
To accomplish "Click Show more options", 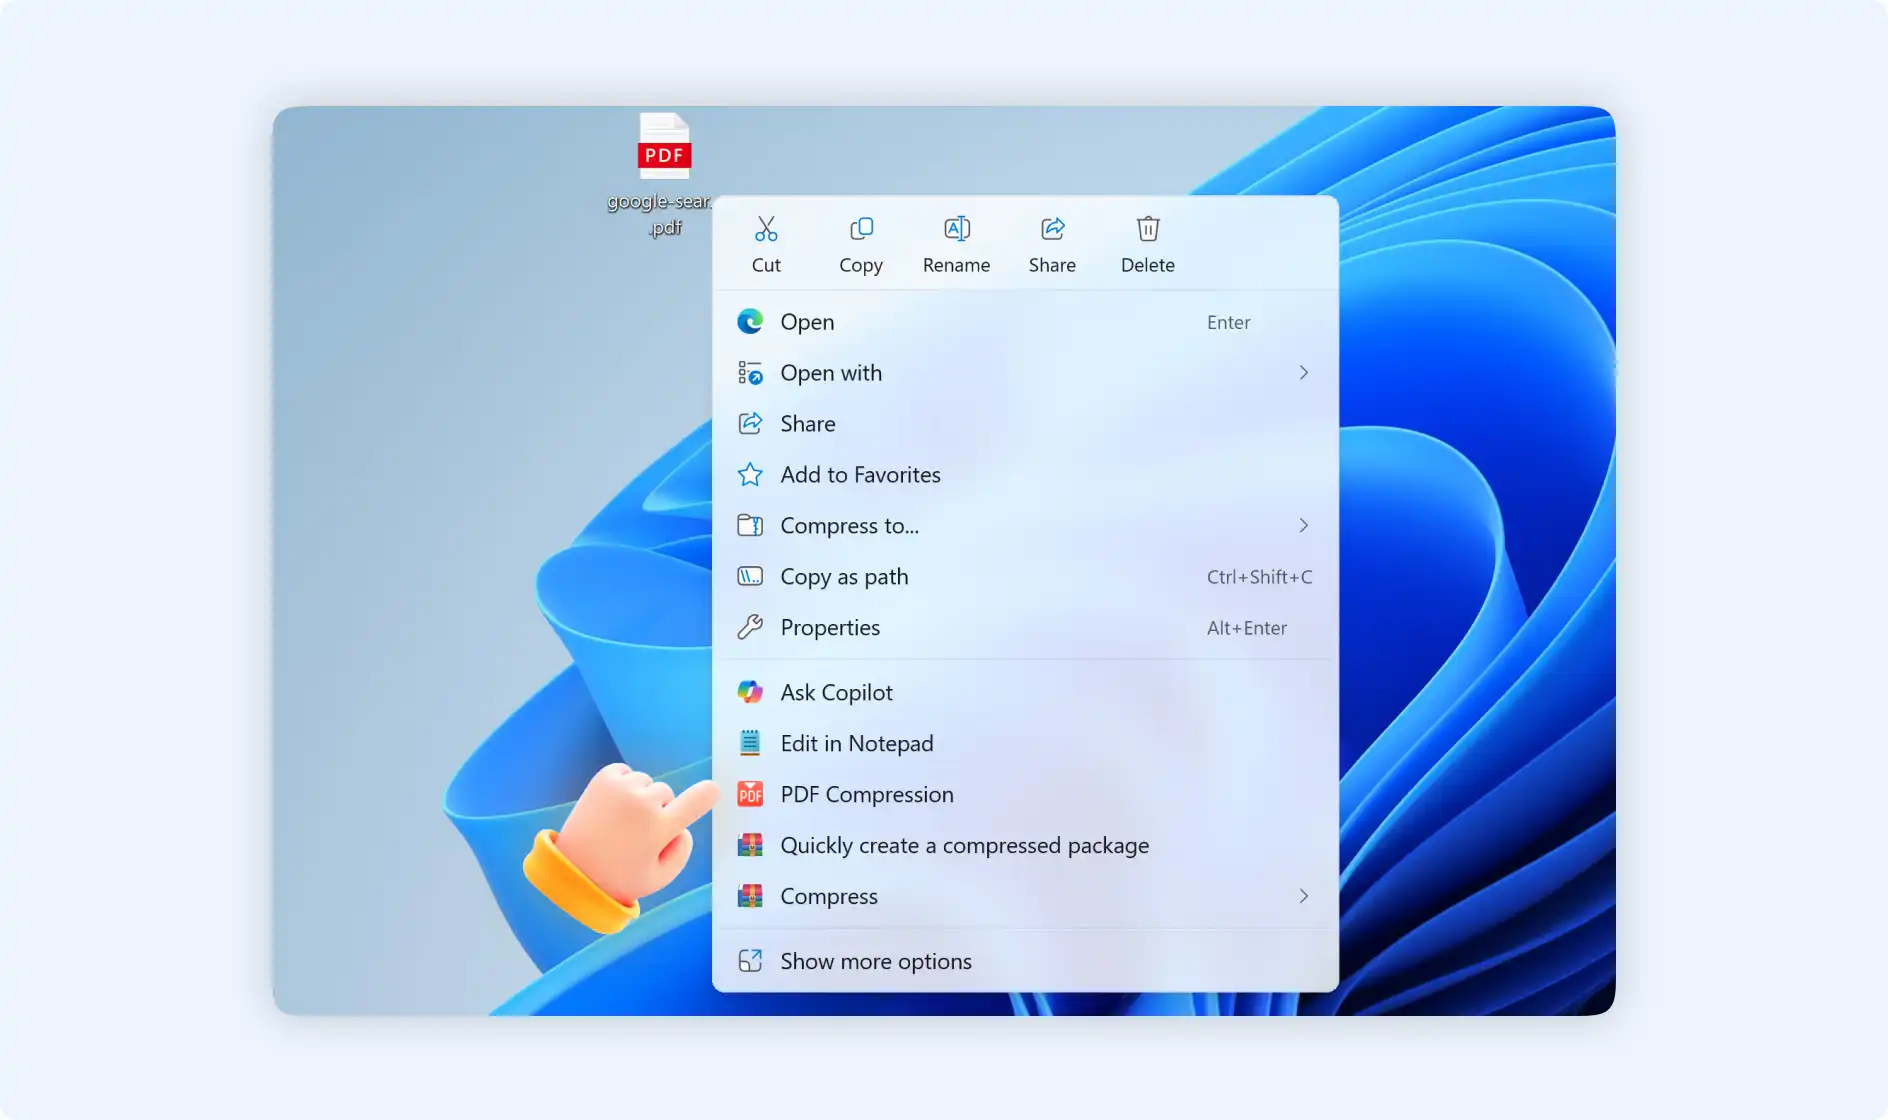I will coord(1025,961).
